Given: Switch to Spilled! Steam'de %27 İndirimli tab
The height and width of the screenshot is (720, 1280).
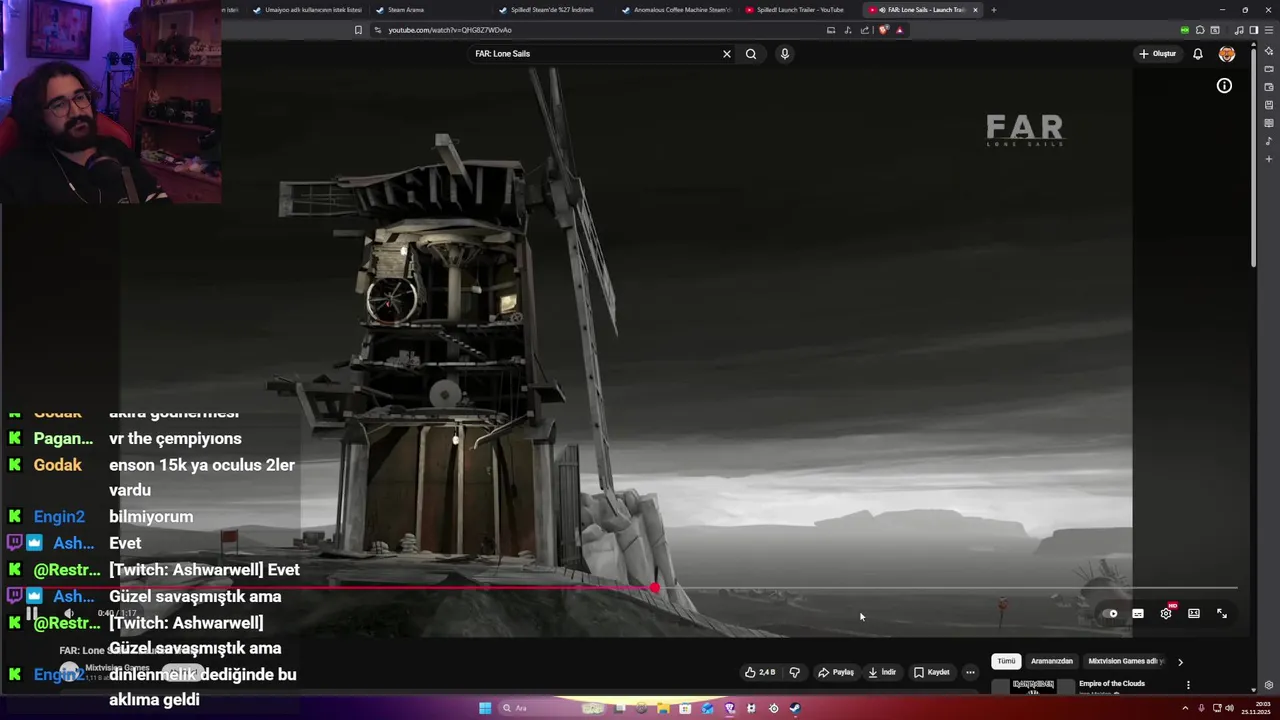Looking at the screenshot, I should 553,10.
